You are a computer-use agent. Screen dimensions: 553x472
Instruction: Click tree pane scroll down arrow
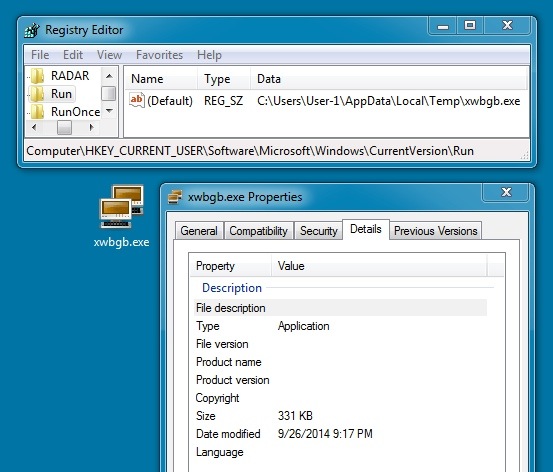point(109,111)
